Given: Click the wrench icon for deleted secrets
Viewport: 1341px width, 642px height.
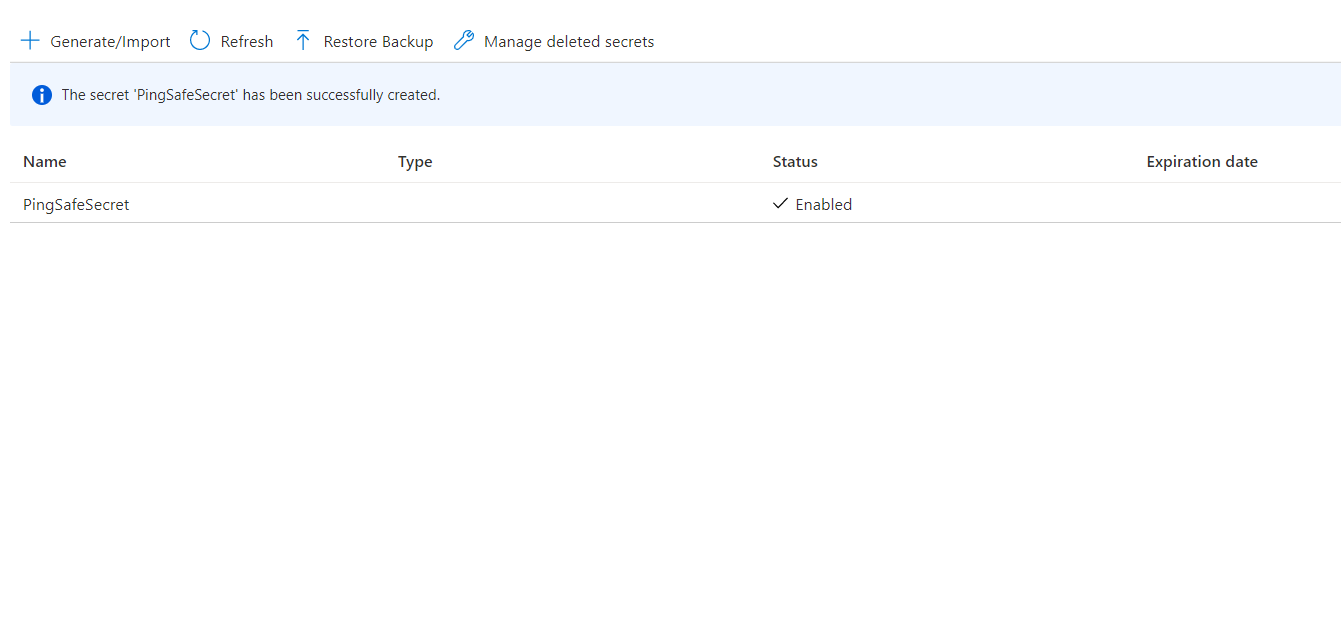Looking at the screenshot, I should pyautogui.click(x=463, y=41).
